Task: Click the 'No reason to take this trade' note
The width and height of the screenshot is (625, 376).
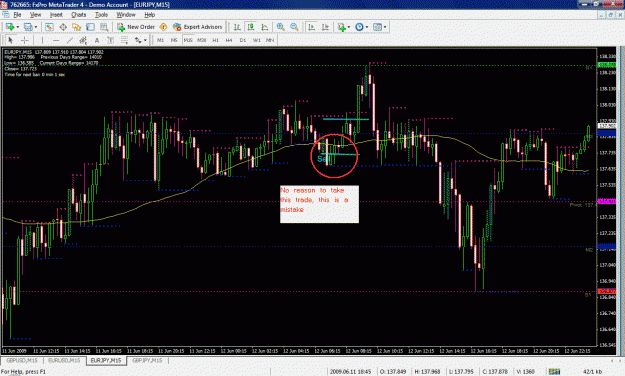Action: point(319,204)
